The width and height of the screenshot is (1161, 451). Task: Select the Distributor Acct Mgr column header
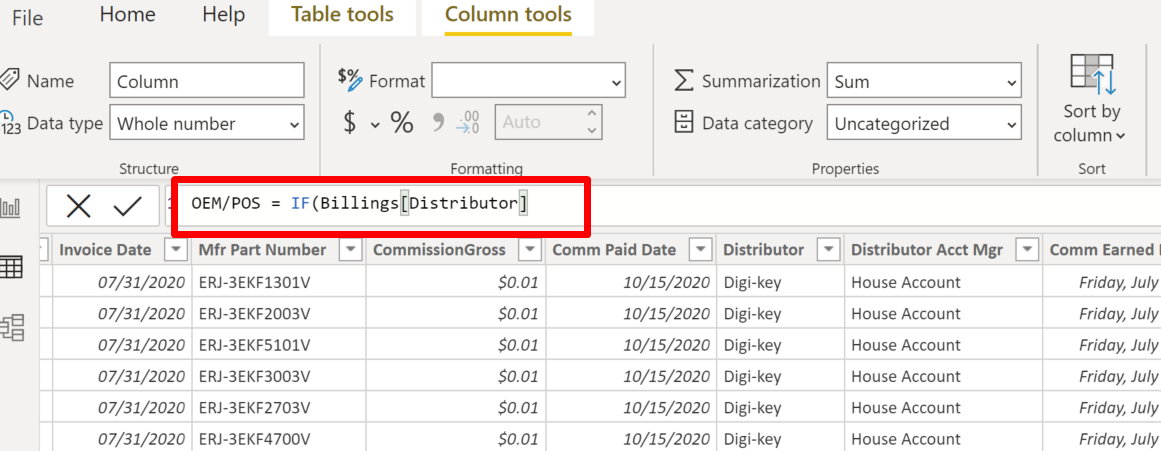[927, 250]
